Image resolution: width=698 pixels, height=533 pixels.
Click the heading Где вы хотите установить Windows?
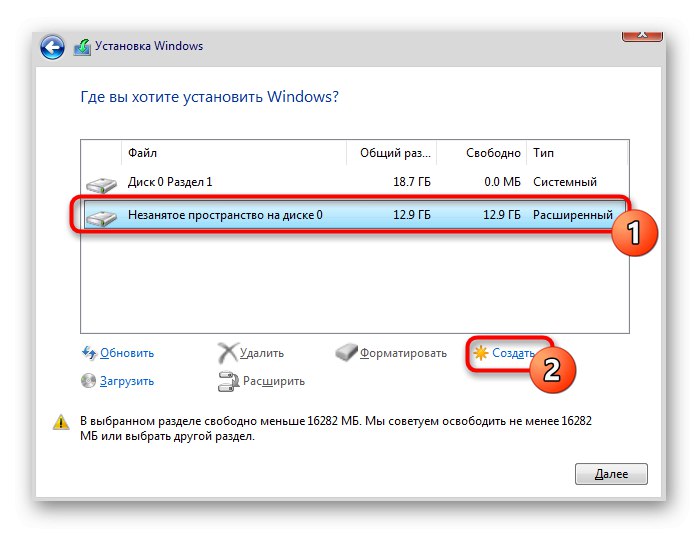pyautogui.click(x=210, y=97)
